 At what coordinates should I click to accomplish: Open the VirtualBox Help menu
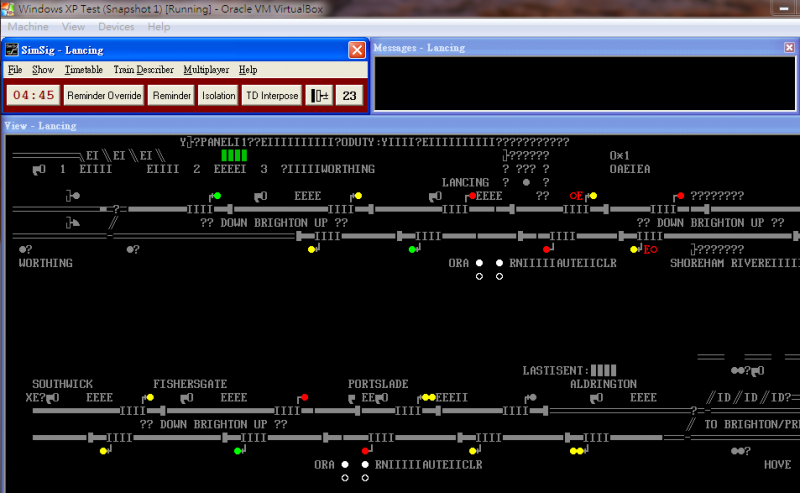tap(159, 27)
